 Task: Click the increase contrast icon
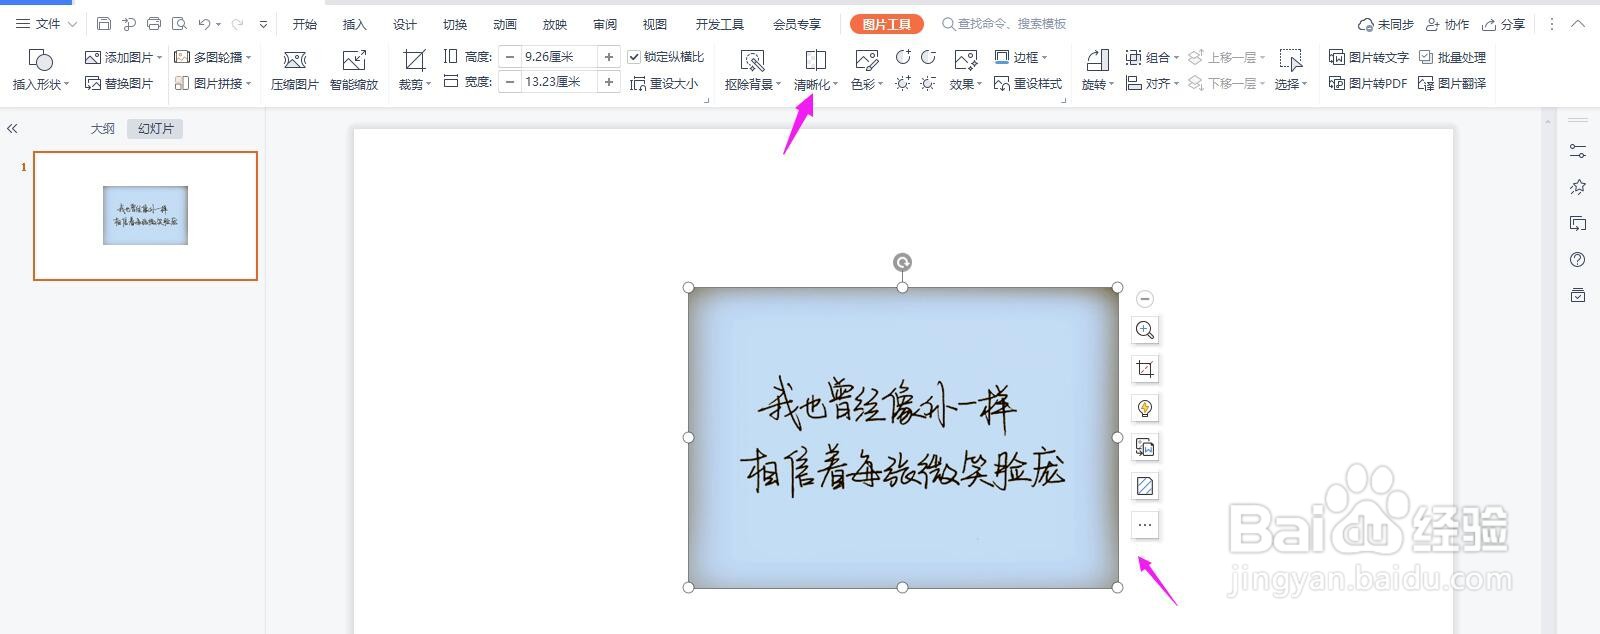click(903, 57)
